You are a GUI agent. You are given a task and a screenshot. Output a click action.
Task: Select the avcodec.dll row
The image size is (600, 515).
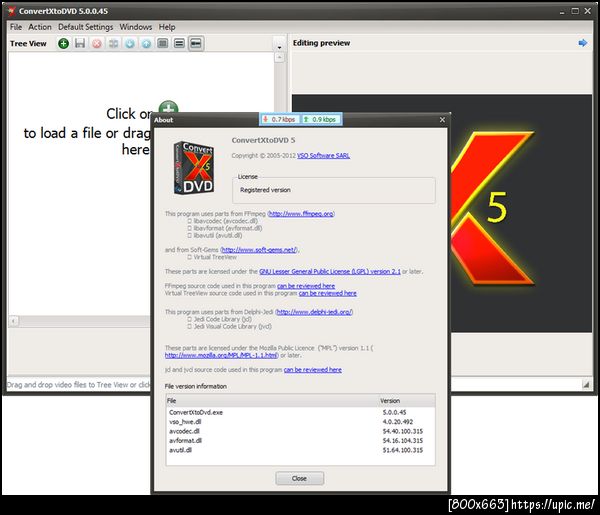coord(300,431)
